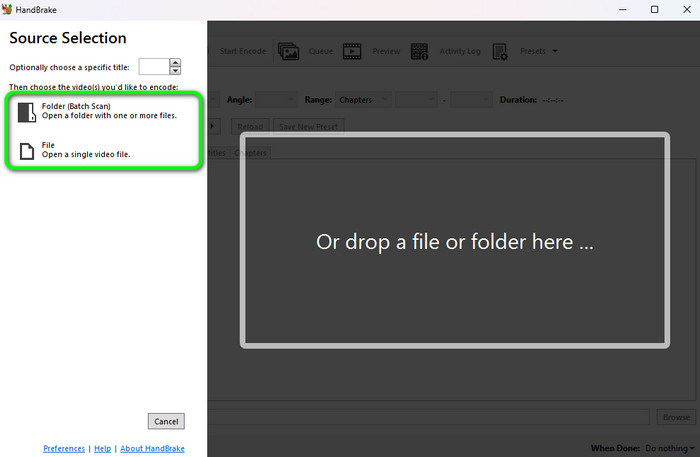The width and height of the screenshot is (700, 457).
Task: Click the Browse destination button
Action: point(676,417)
